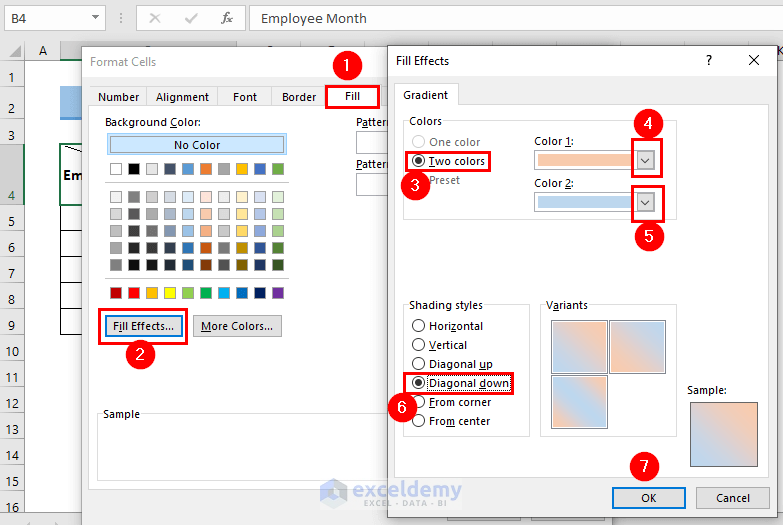Select the One color radio option

tap(445, 142)
